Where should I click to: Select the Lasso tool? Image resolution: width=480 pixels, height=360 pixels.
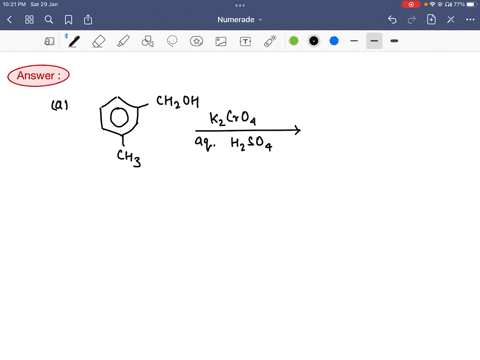tap(172, 41)
